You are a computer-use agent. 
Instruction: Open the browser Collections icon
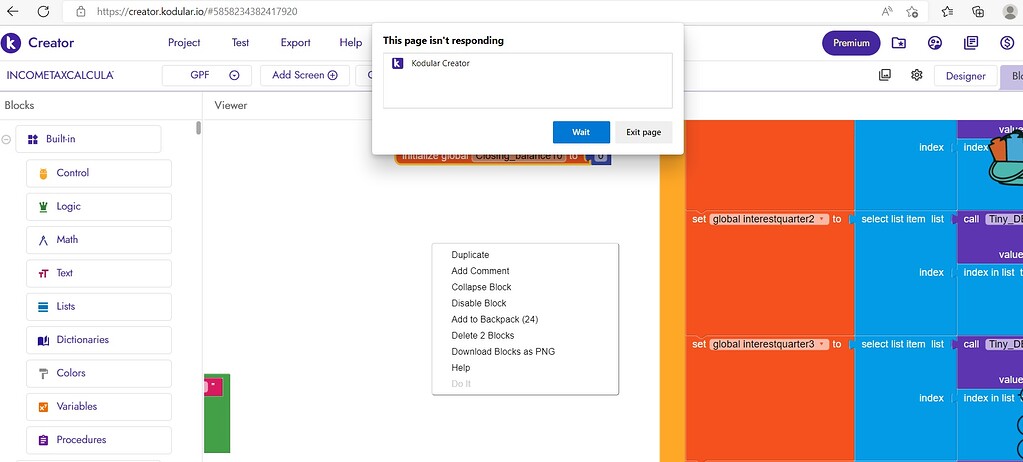tap(978, 11)
